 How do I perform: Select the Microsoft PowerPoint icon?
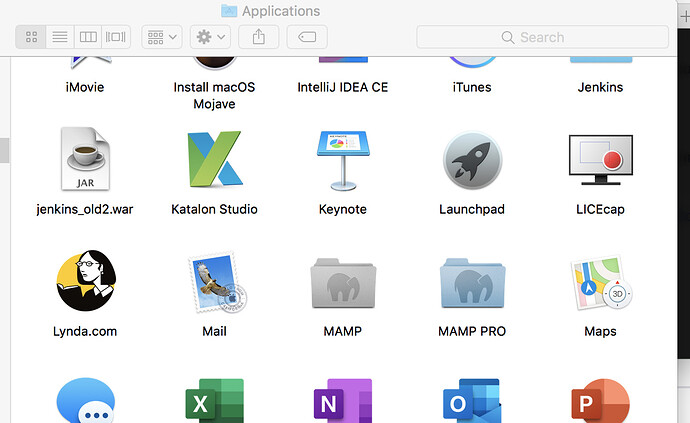601,401
